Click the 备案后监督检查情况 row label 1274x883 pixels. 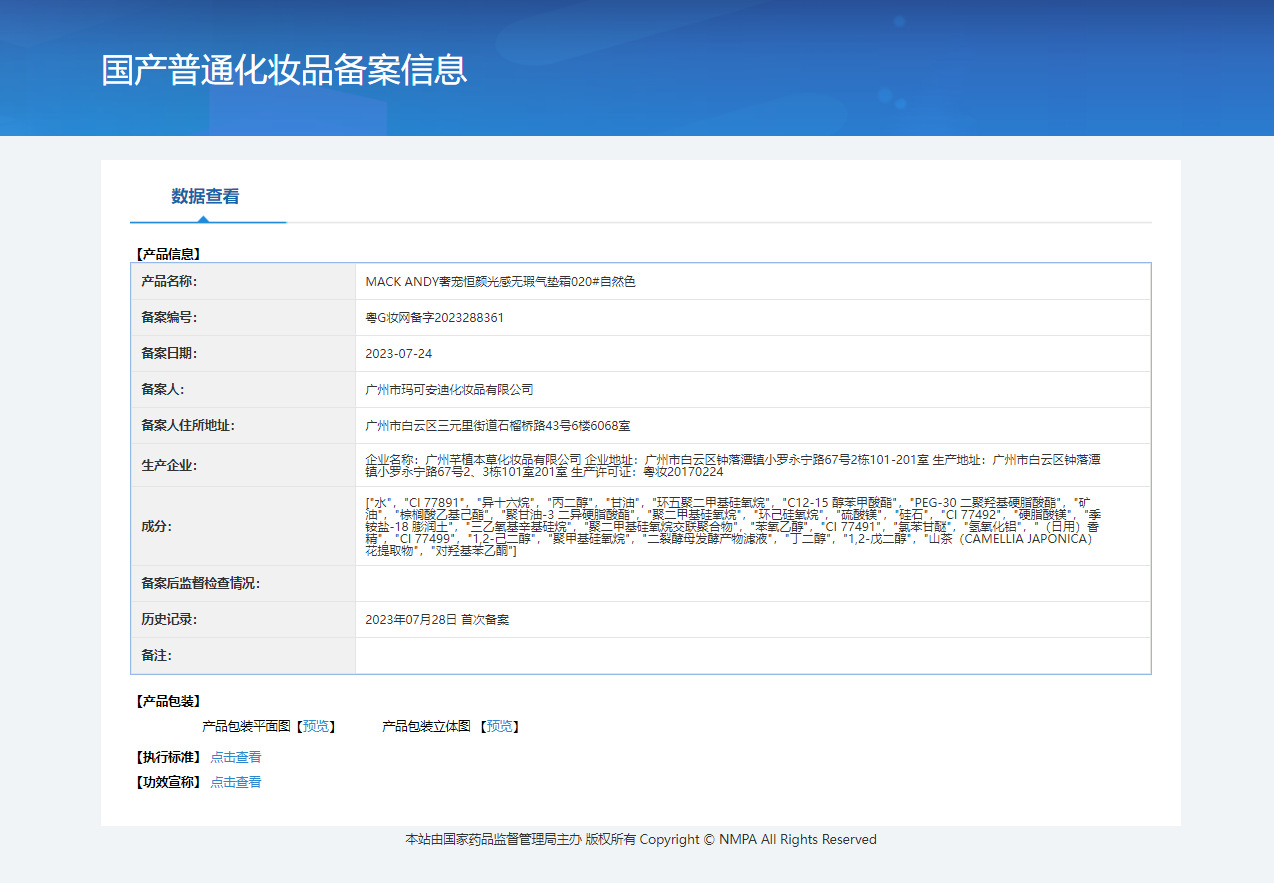point(200,584)
